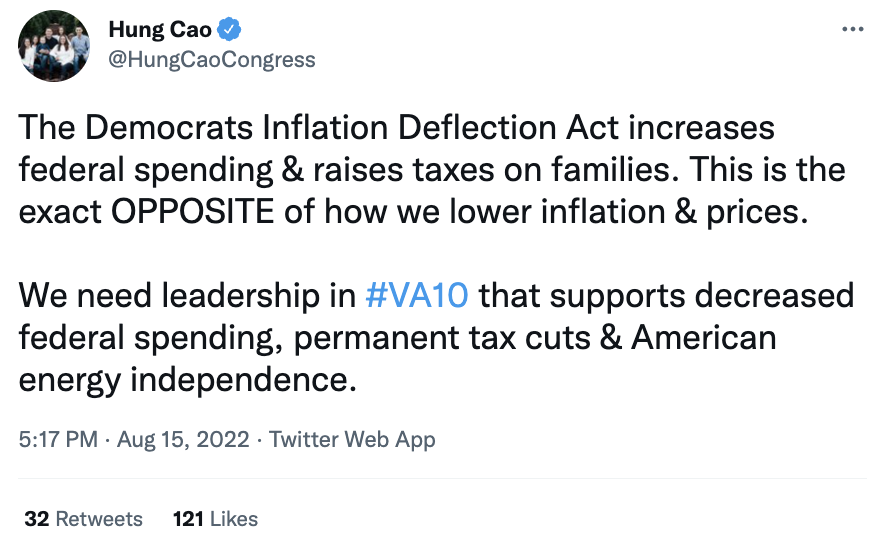The width and height of the screenshot is (890, 550).
Task: Open the three-dot more options menu
Action: click(853, 29)
